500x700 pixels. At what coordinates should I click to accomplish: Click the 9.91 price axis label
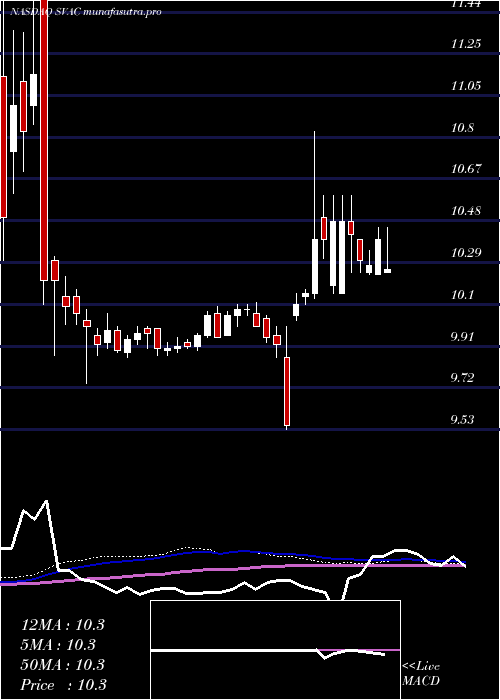coord(462,337)
